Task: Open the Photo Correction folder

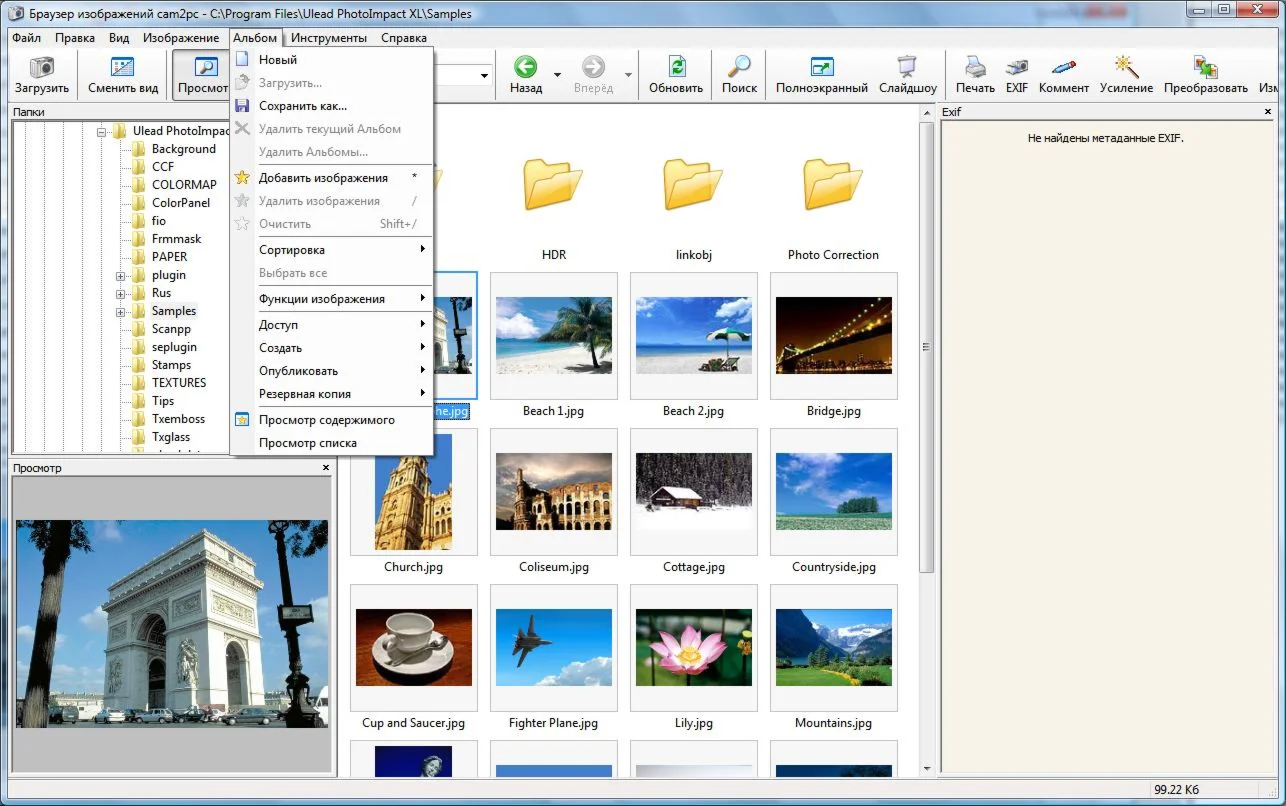Action: click(833, 185)
